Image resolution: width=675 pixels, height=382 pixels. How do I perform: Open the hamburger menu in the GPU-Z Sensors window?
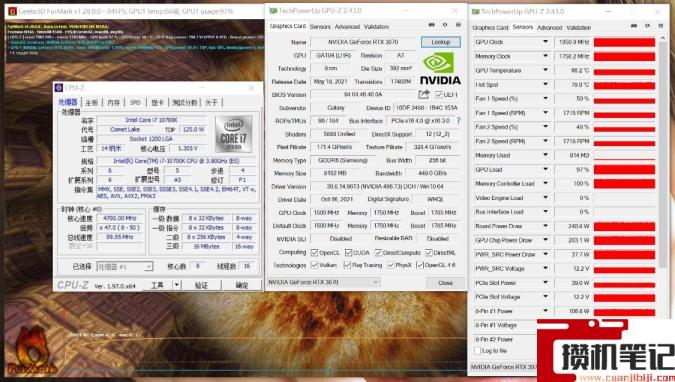661,26
